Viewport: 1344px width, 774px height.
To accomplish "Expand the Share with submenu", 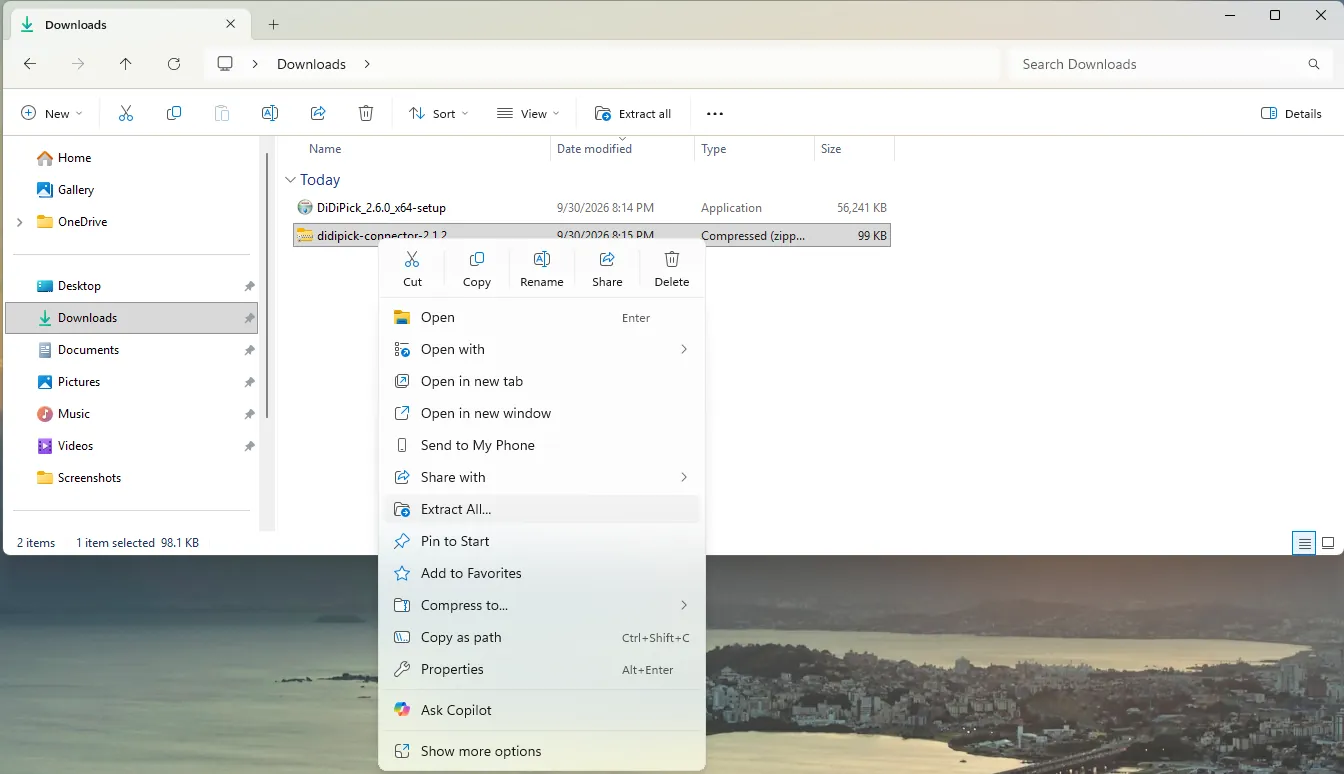I will pyautogui.click(x=684, y=477).
